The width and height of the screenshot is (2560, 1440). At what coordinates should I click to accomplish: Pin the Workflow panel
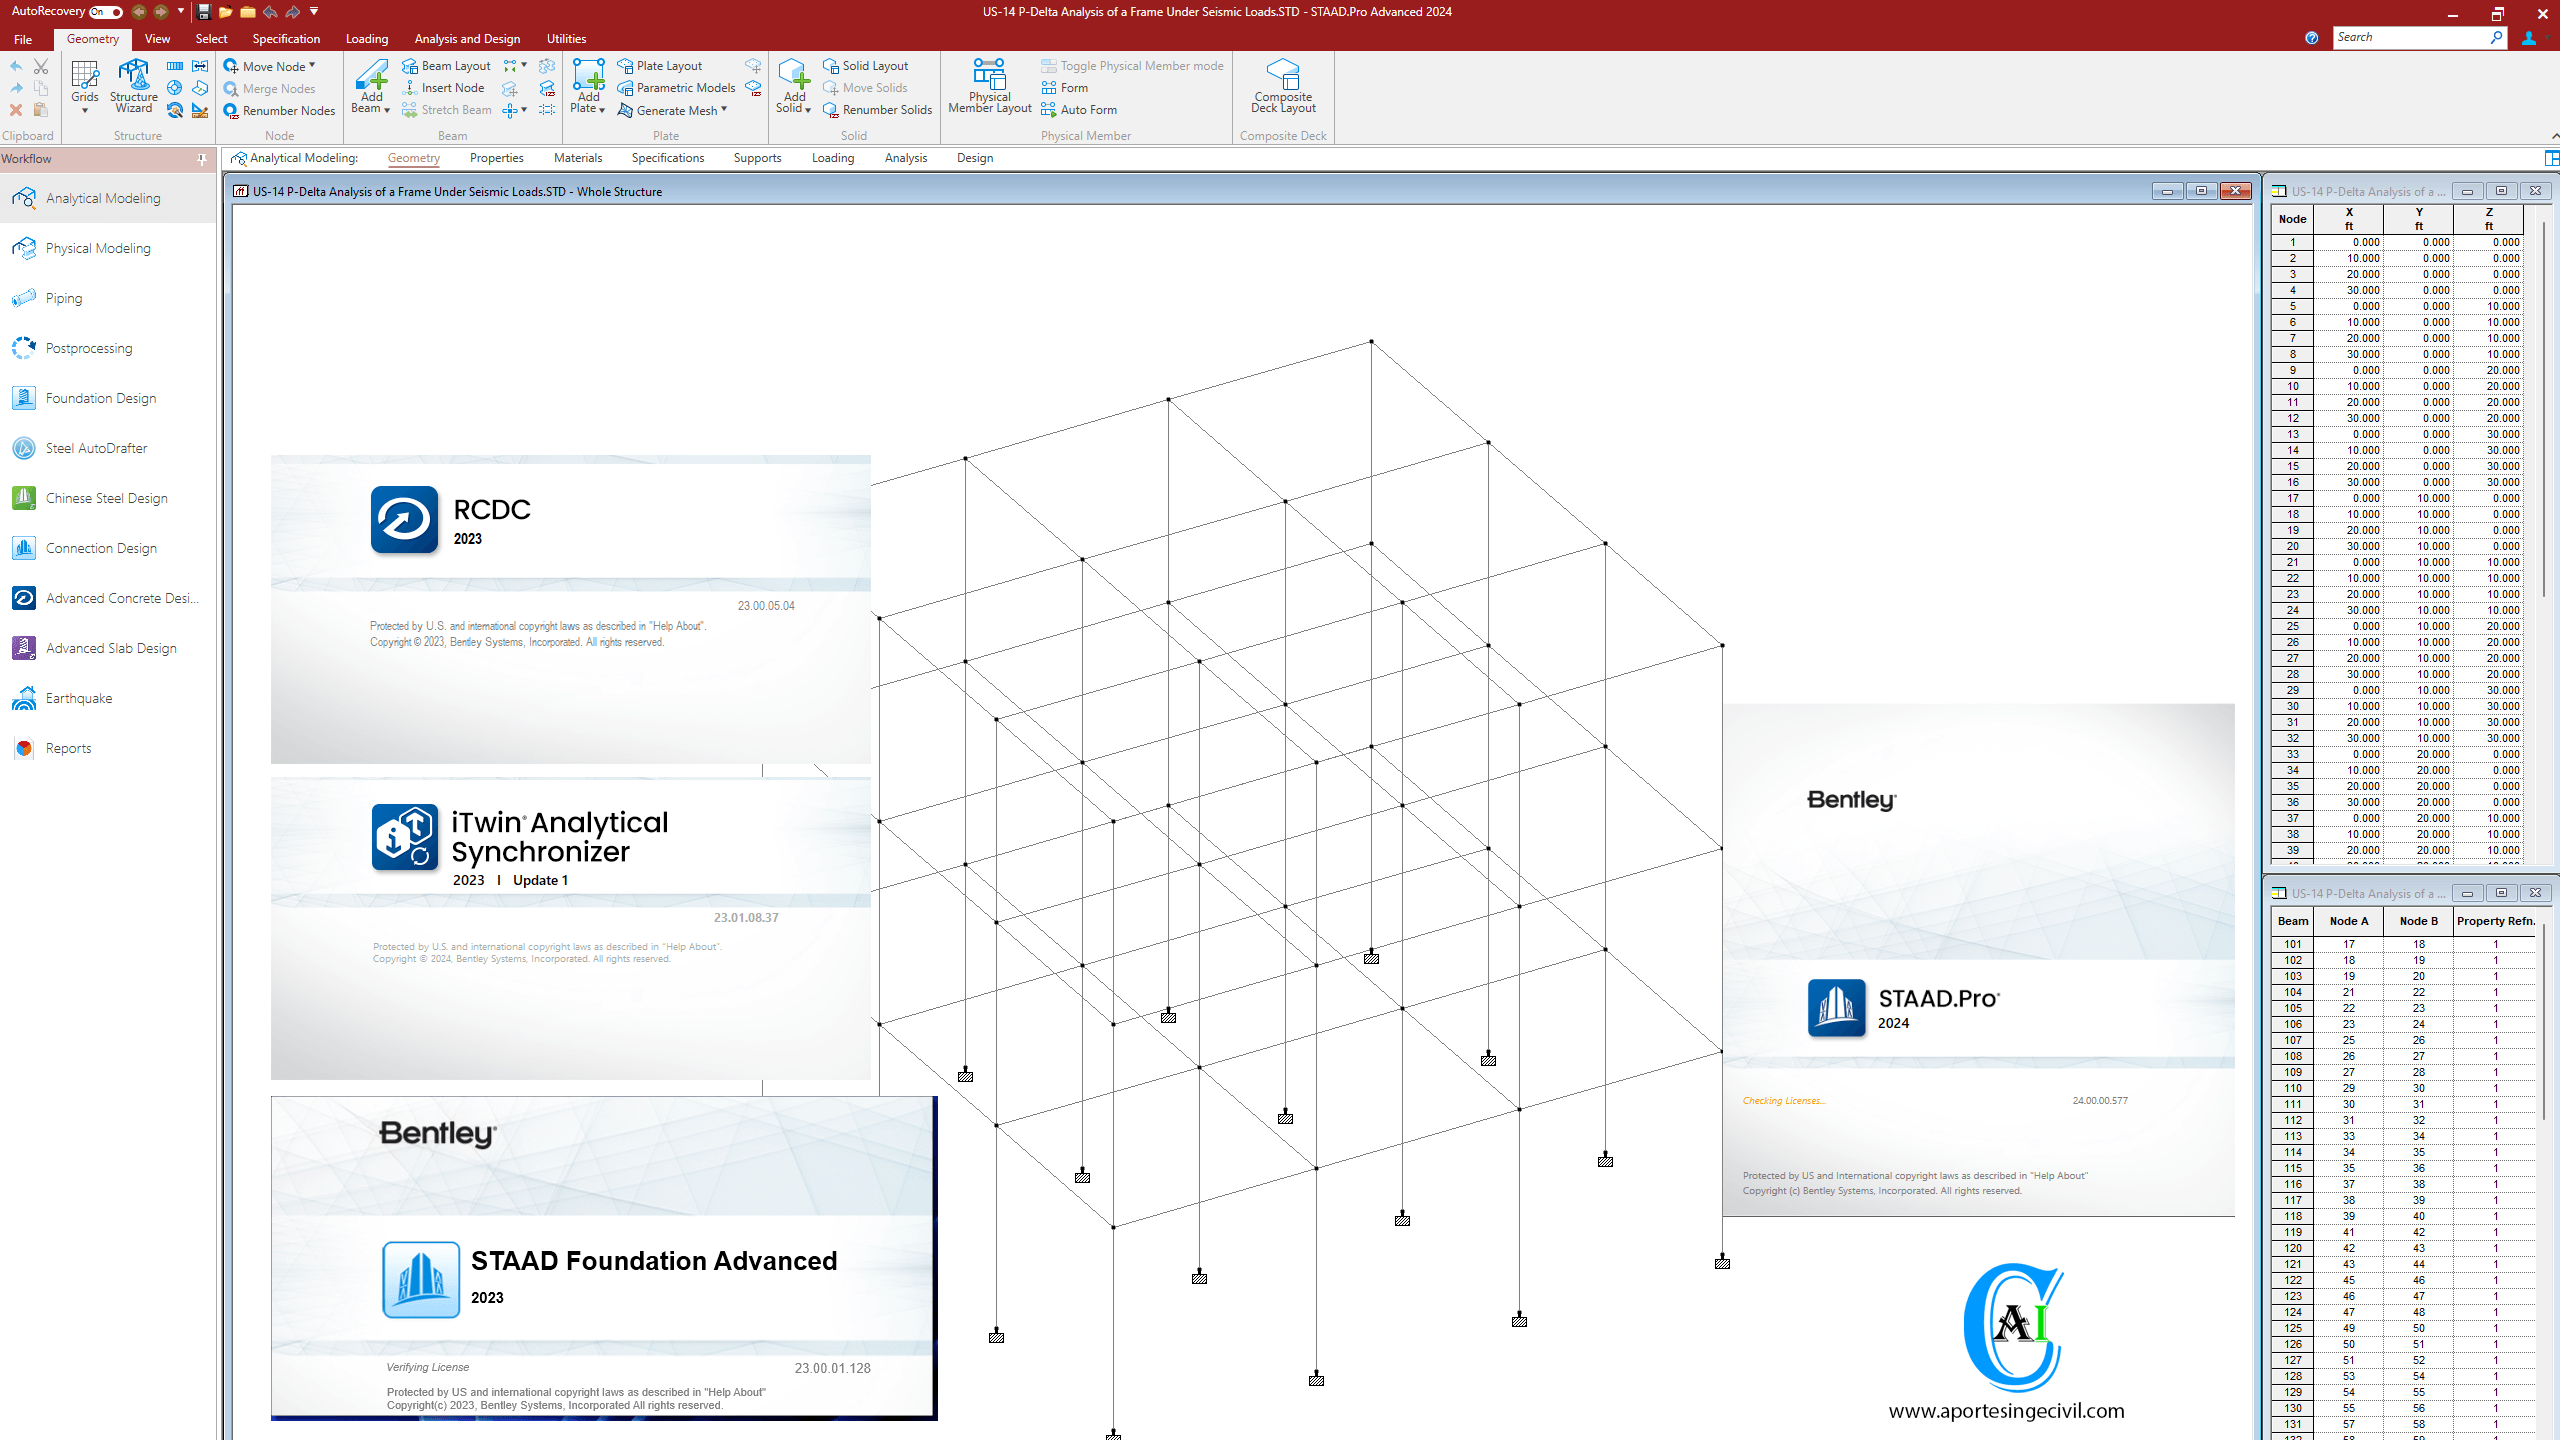tap(202, 159)
